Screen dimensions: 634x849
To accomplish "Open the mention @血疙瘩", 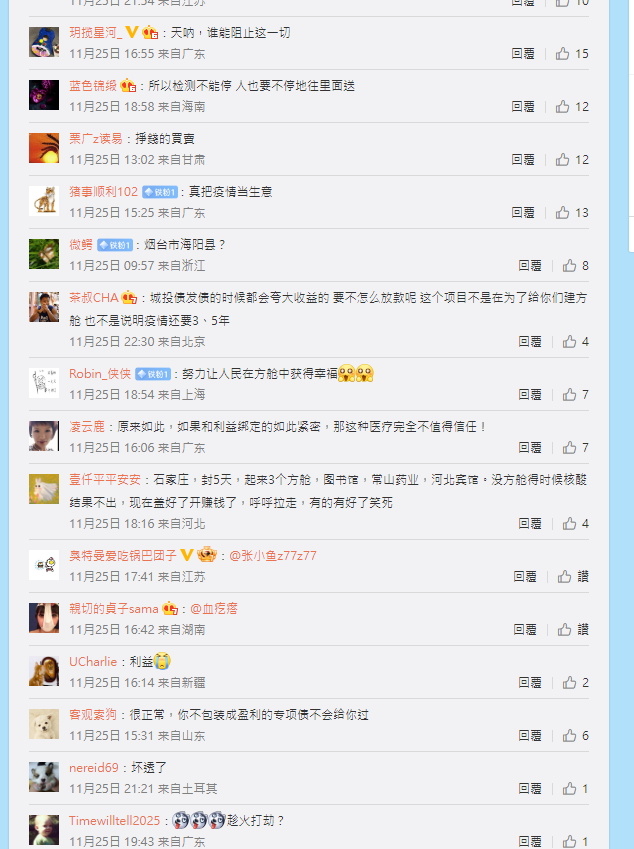I will coord(214,609).
